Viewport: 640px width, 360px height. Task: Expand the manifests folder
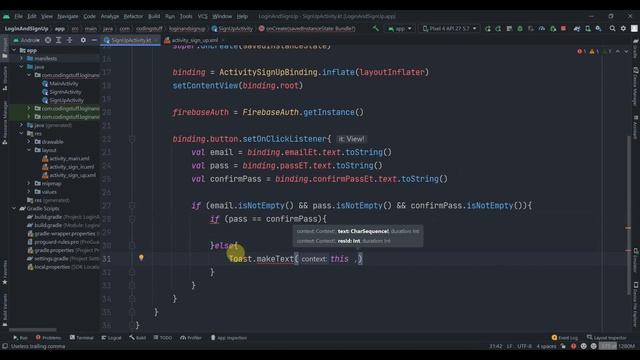click(x=22, y=58)
